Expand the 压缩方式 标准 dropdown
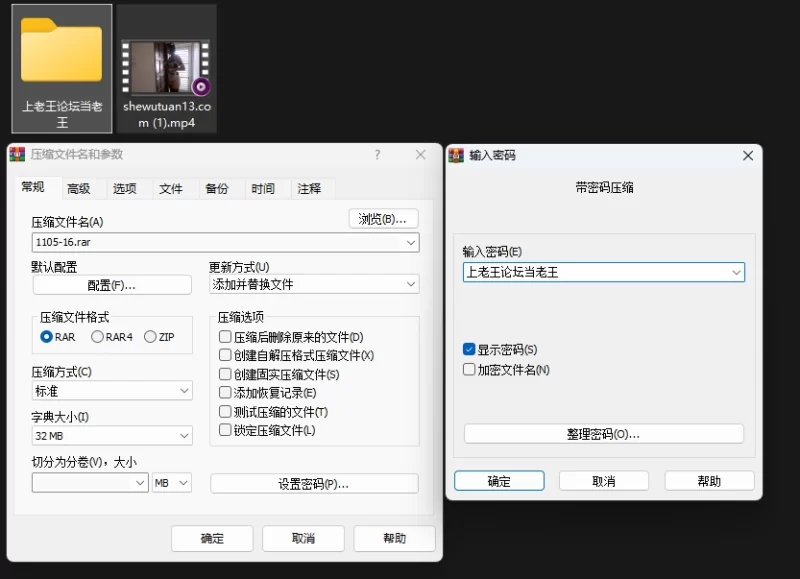This screenshot has width=800, height=579. [x=184, y=391]
